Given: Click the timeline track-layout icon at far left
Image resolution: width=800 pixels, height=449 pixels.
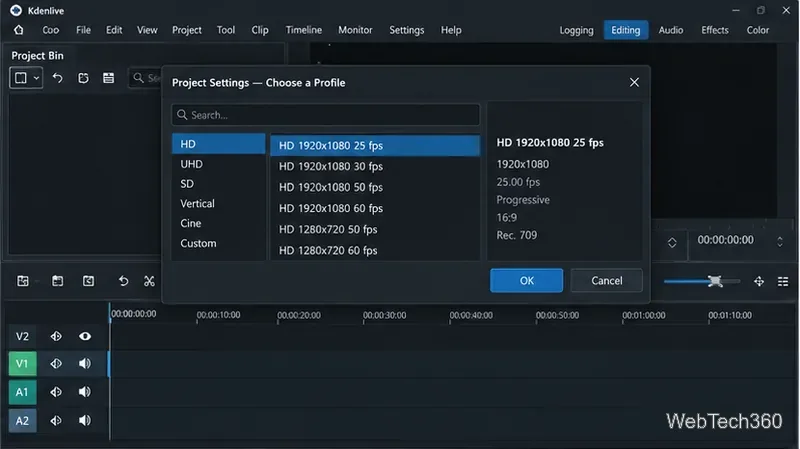Looking at the screenshot, I should (x=23, y=281).
